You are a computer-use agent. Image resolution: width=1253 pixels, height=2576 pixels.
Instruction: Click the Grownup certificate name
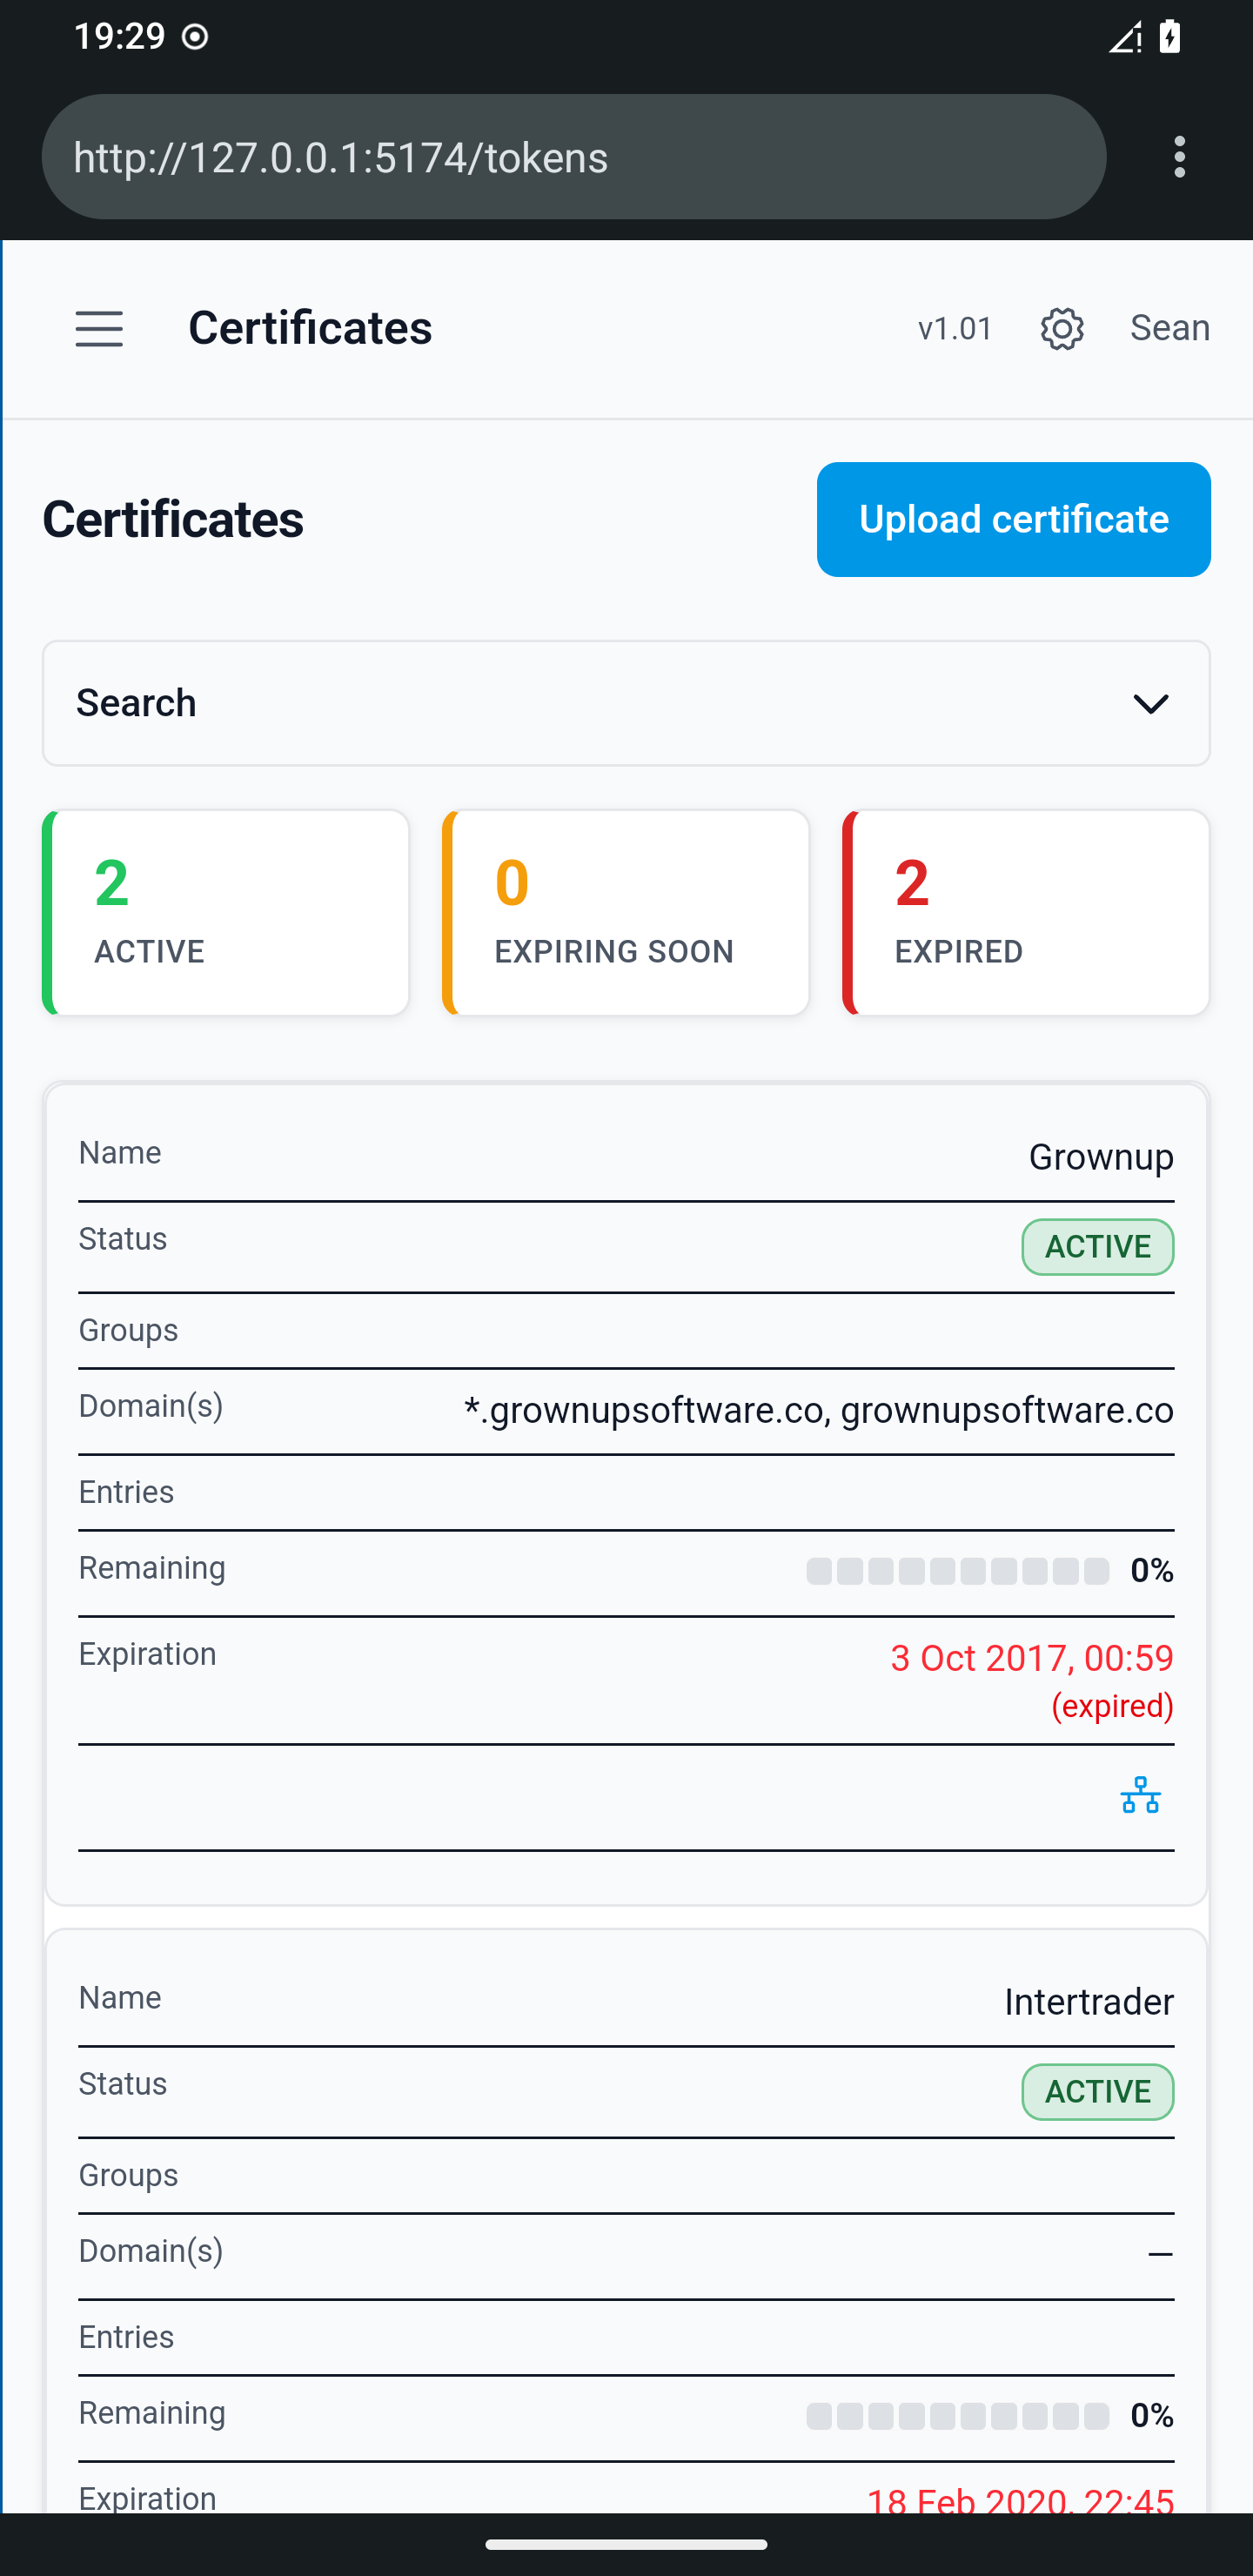(x=1101, y=1157)
